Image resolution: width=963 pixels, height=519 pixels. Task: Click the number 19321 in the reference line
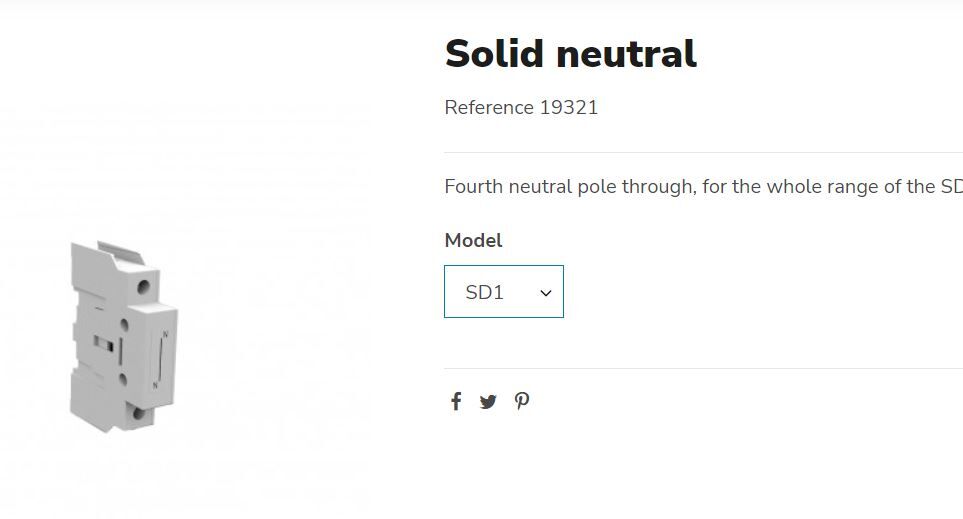click(569, 107)
